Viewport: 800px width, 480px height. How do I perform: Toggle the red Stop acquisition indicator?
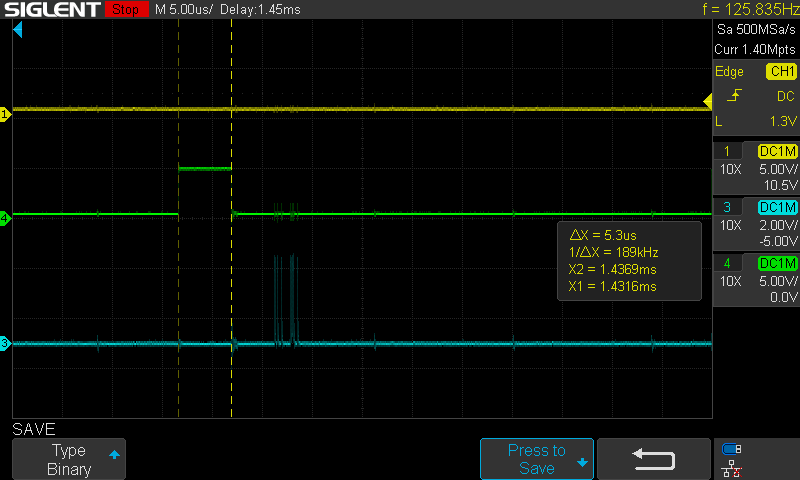(x=124, y=10)
